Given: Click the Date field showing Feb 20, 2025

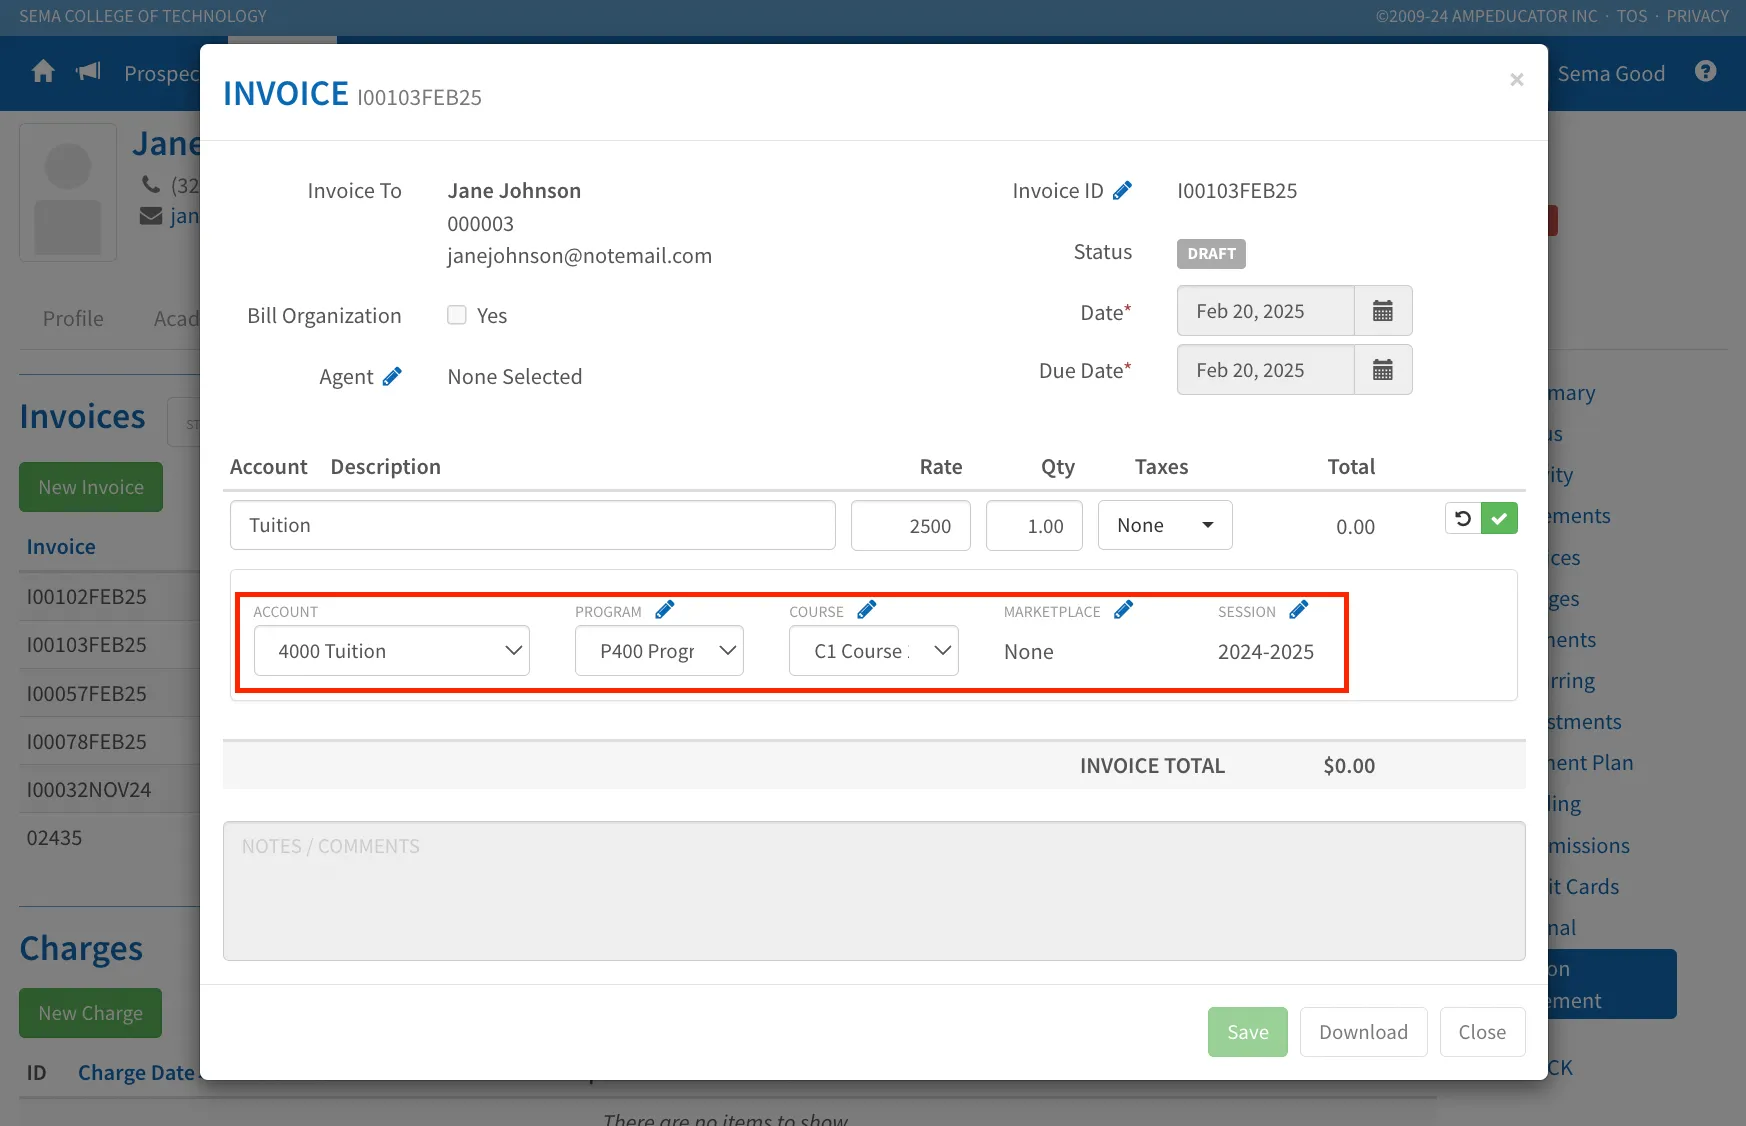Looking at the screenshot, I should [x=1266, y=311].
